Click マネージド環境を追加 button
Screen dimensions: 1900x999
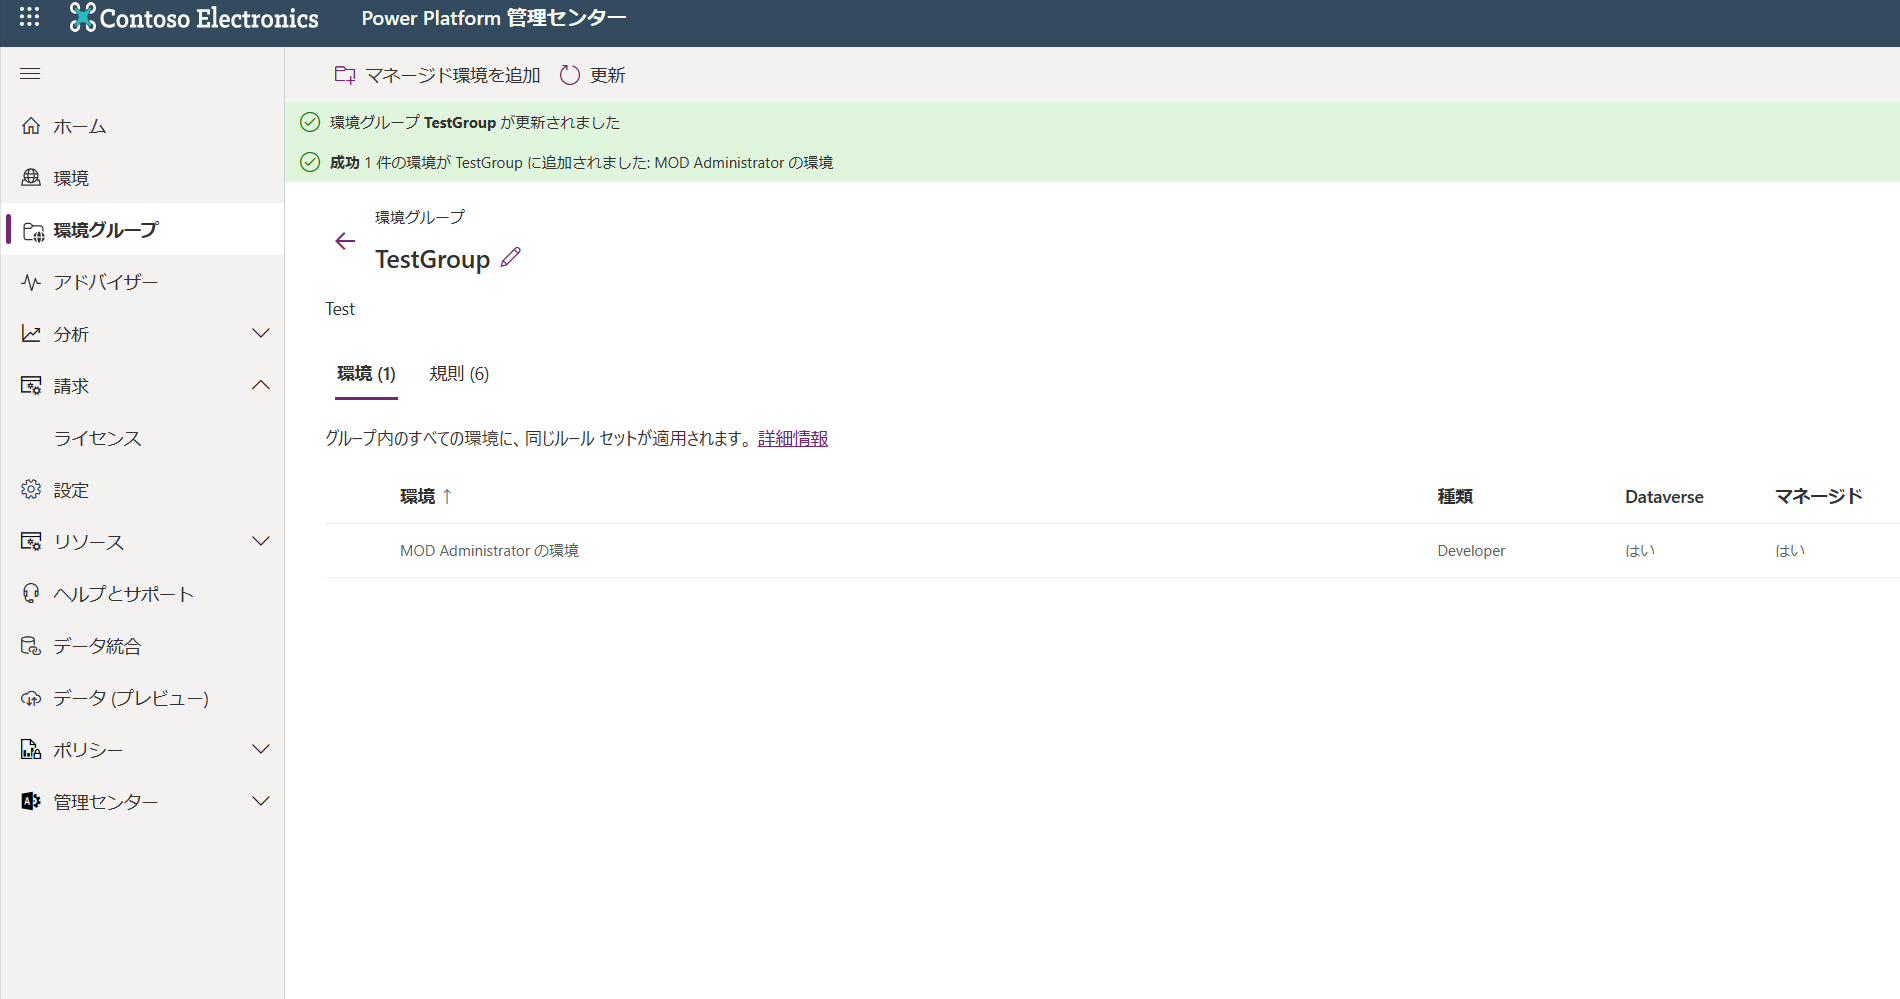click(x=437, y=75)
